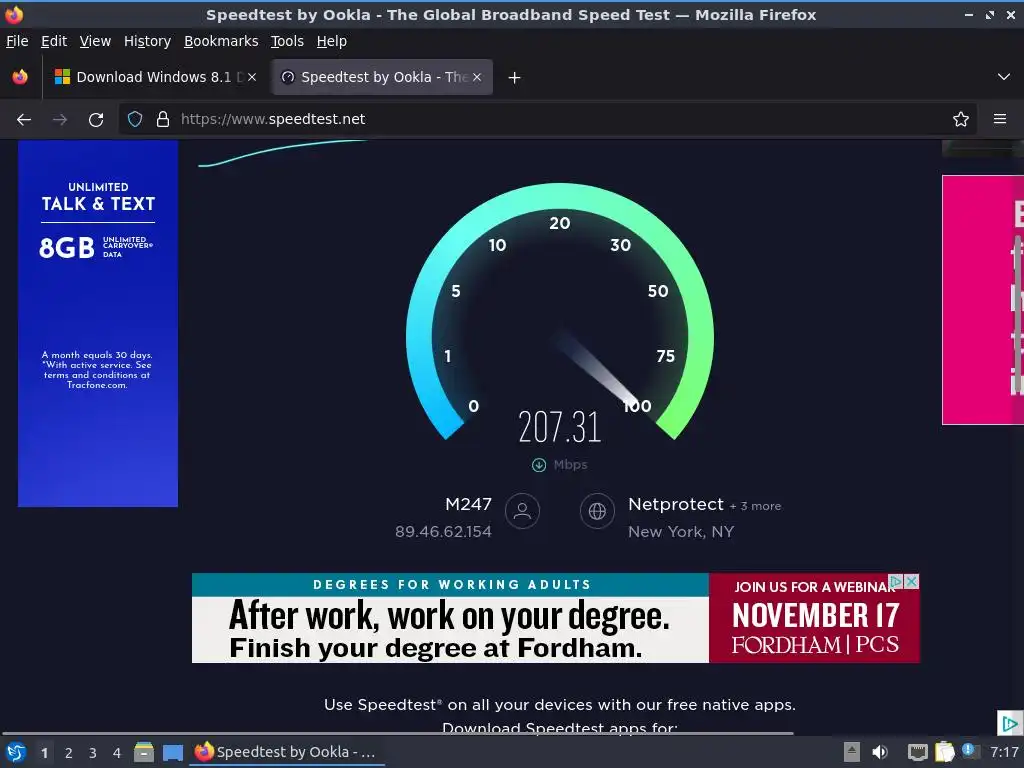Open the View menu
The height and width of the screenshot is (768, 1024).
(95, 41)
